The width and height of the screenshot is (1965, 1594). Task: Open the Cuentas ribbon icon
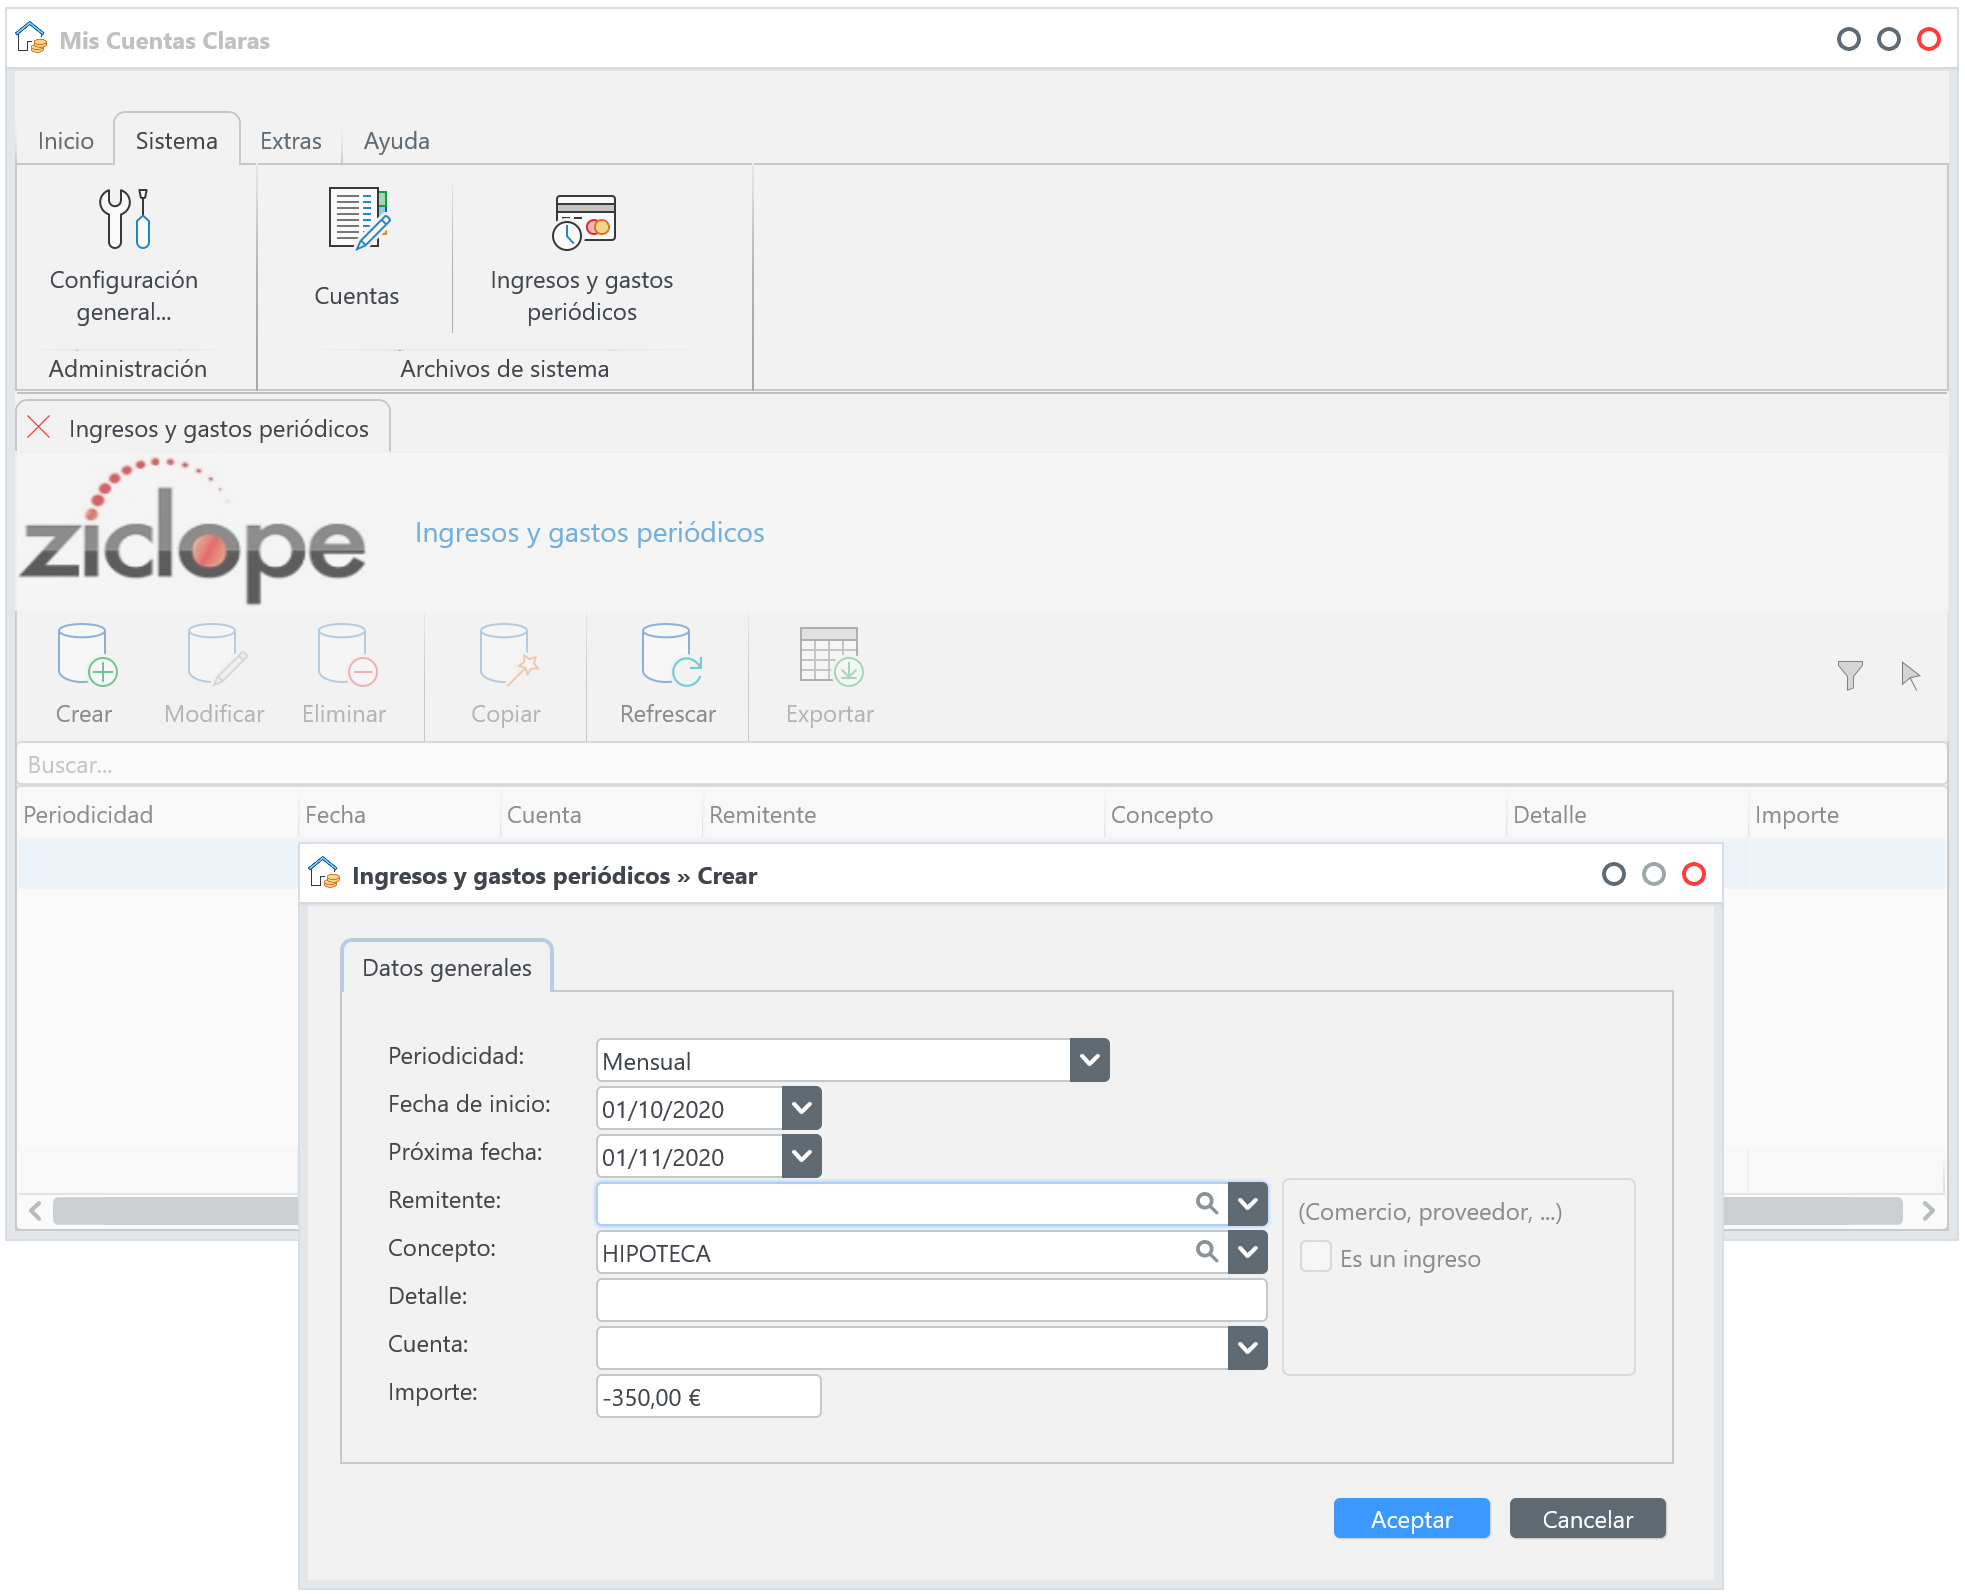[x=357, y=219]
